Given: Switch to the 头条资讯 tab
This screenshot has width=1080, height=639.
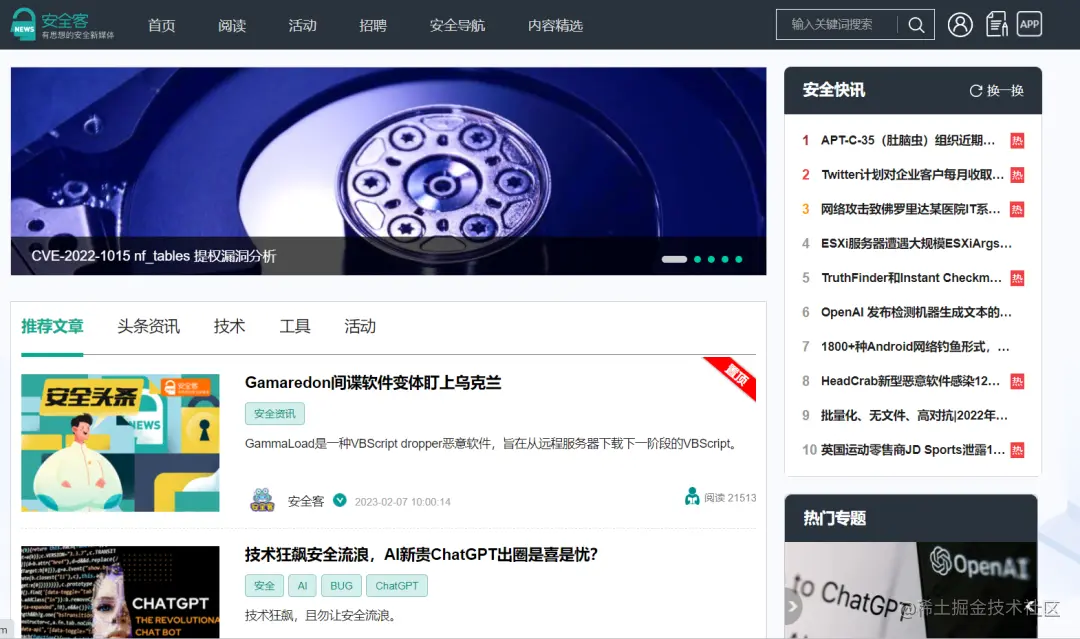Looking at the screenshot, I should click(147, 326).
